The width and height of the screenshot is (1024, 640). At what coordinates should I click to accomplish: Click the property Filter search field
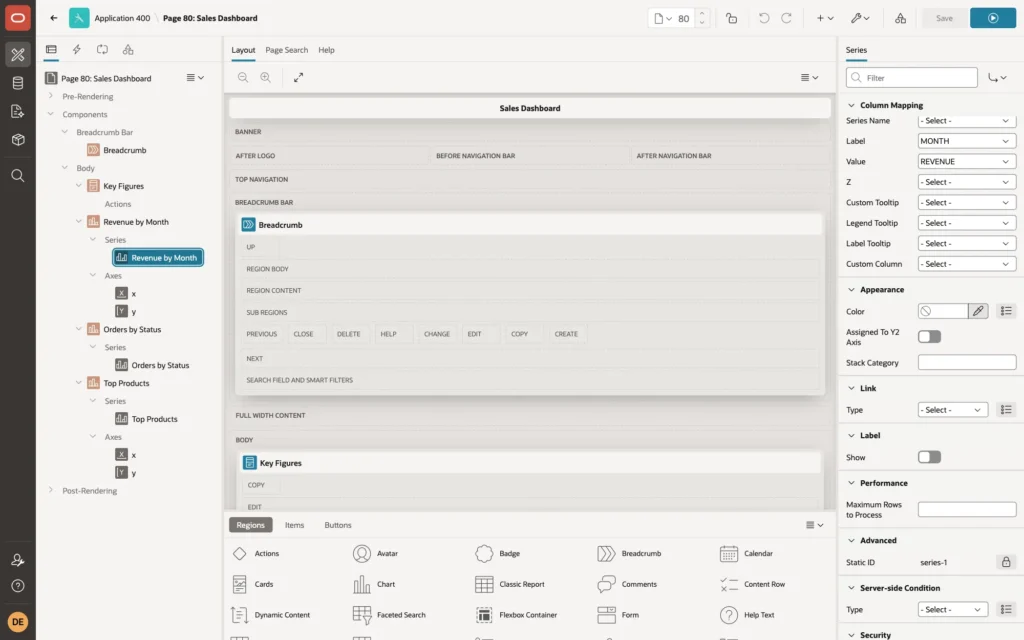(x=912, y=78)
